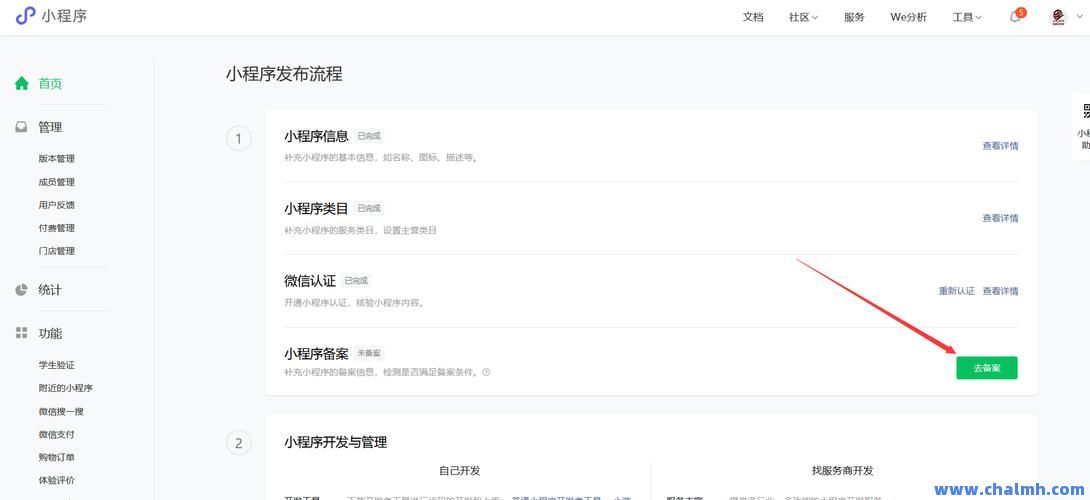Click the green 去备案 button
The image size is (1090, 500).
pos(986,368)
